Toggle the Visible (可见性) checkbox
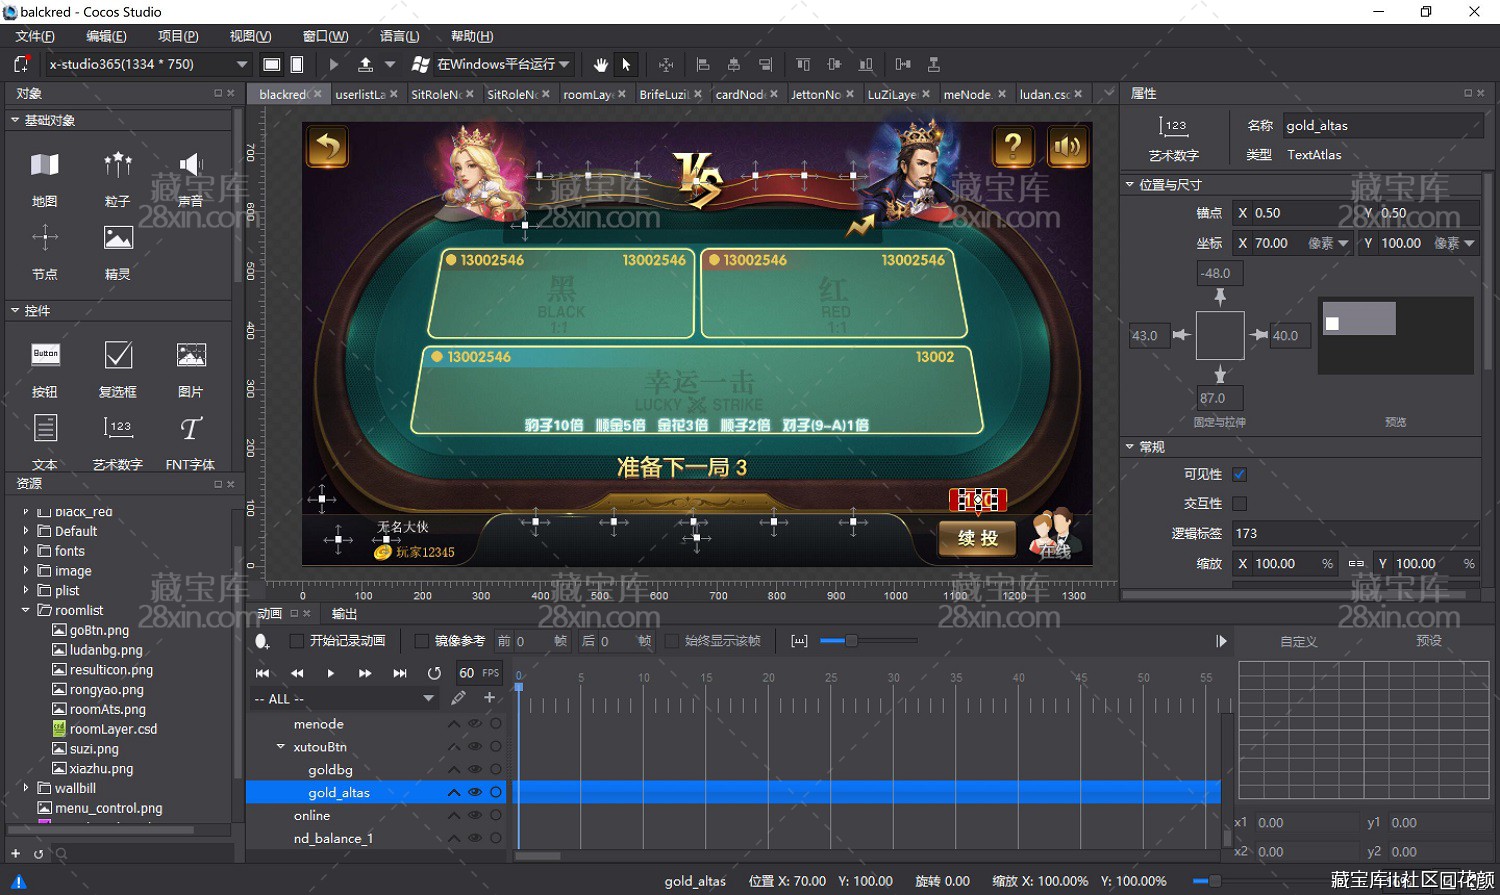Screen dimensions: 1500x895 click(1240, 474)
